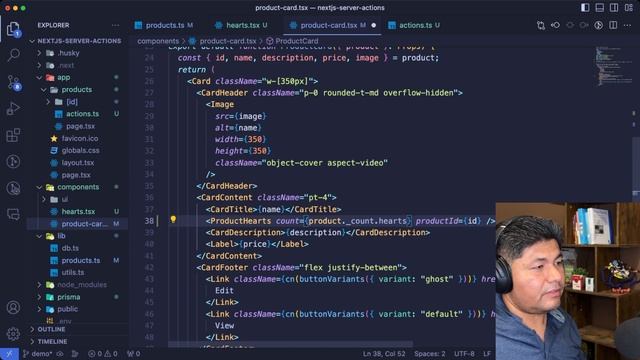Select the product-card.tsx tab
The image size is (640, 360).
pos(333,25)
